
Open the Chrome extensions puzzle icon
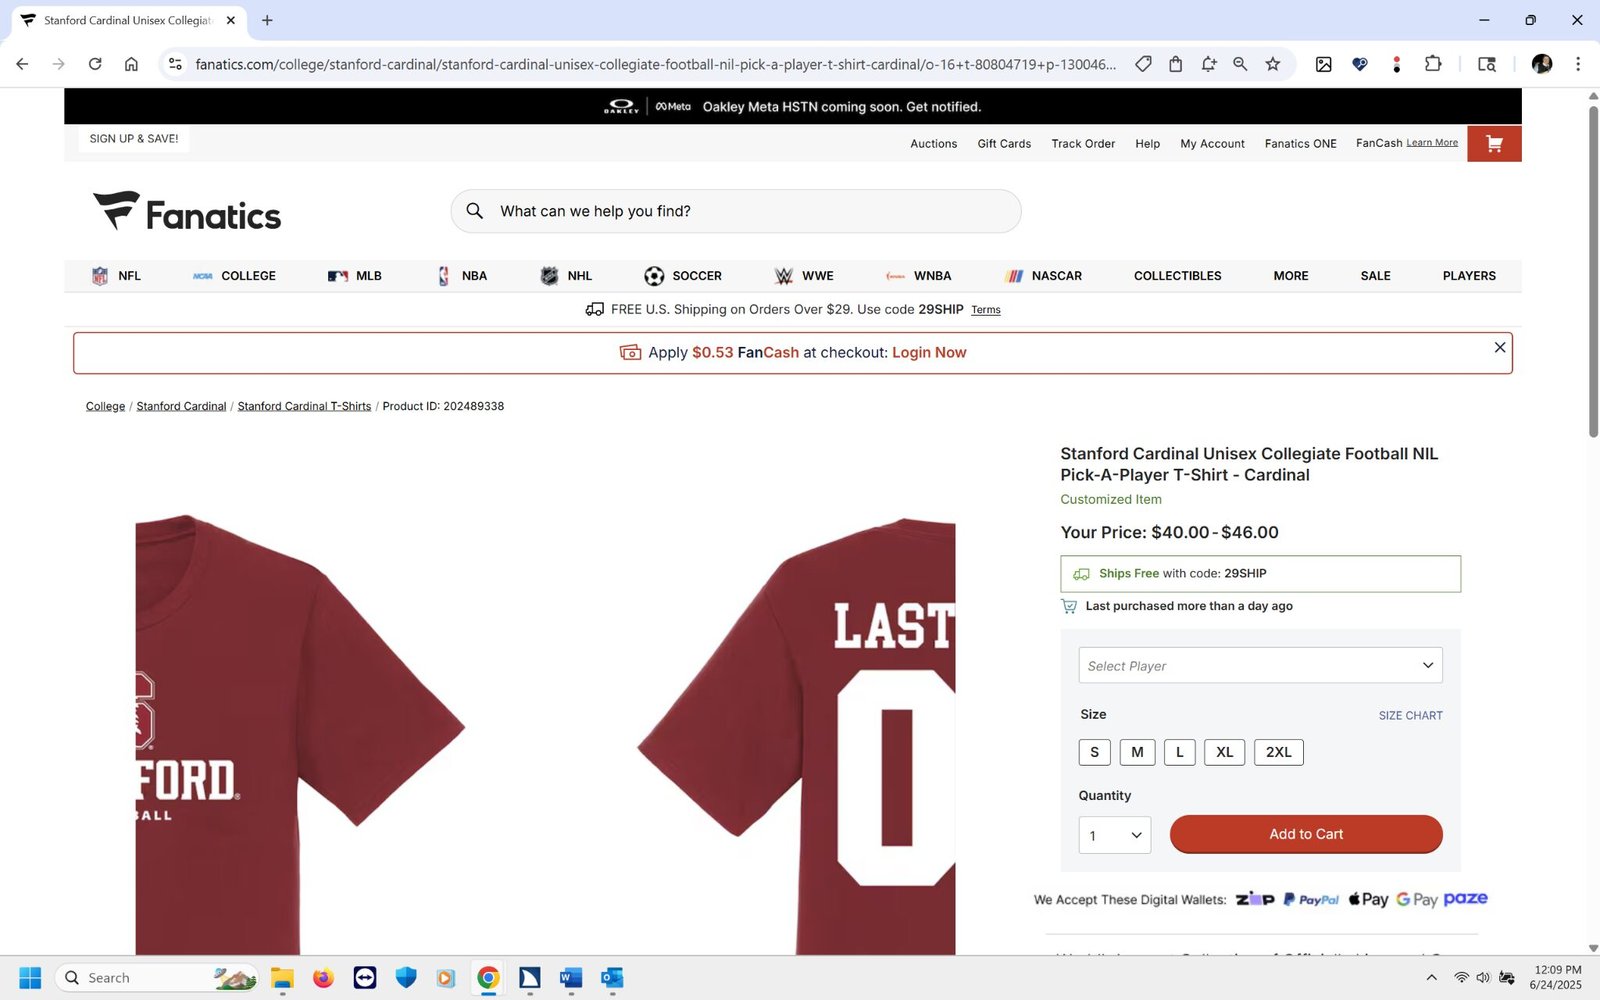1433,64
